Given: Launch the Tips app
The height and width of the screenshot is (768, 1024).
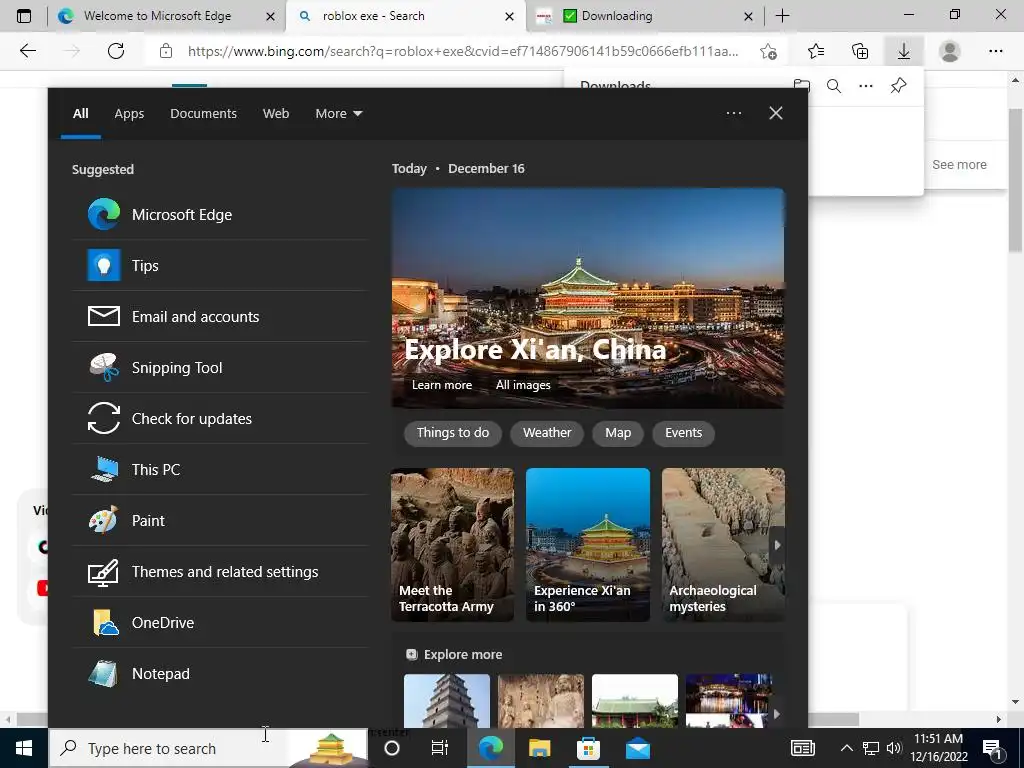Looking at the screenshot, I should 220,265.
